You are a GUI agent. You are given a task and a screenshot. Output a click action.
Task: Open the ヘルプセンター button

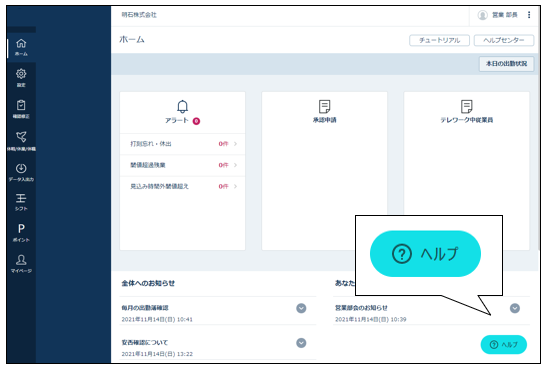point(504,40)
